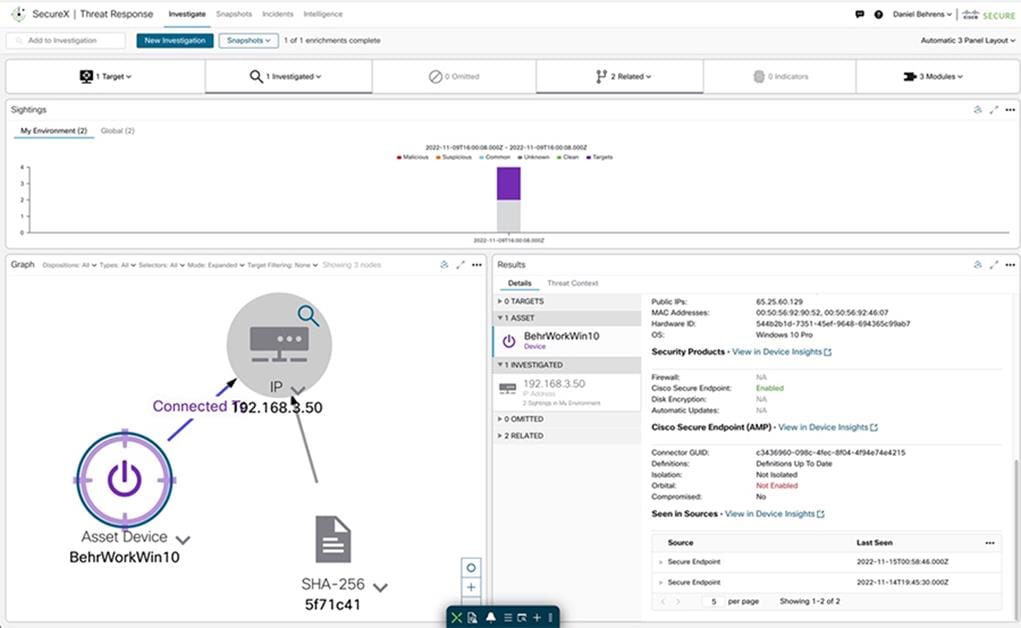This screenshot has height=628, width=1021.
Task: Click magnifier on the IP node
Action: (308, 316)
